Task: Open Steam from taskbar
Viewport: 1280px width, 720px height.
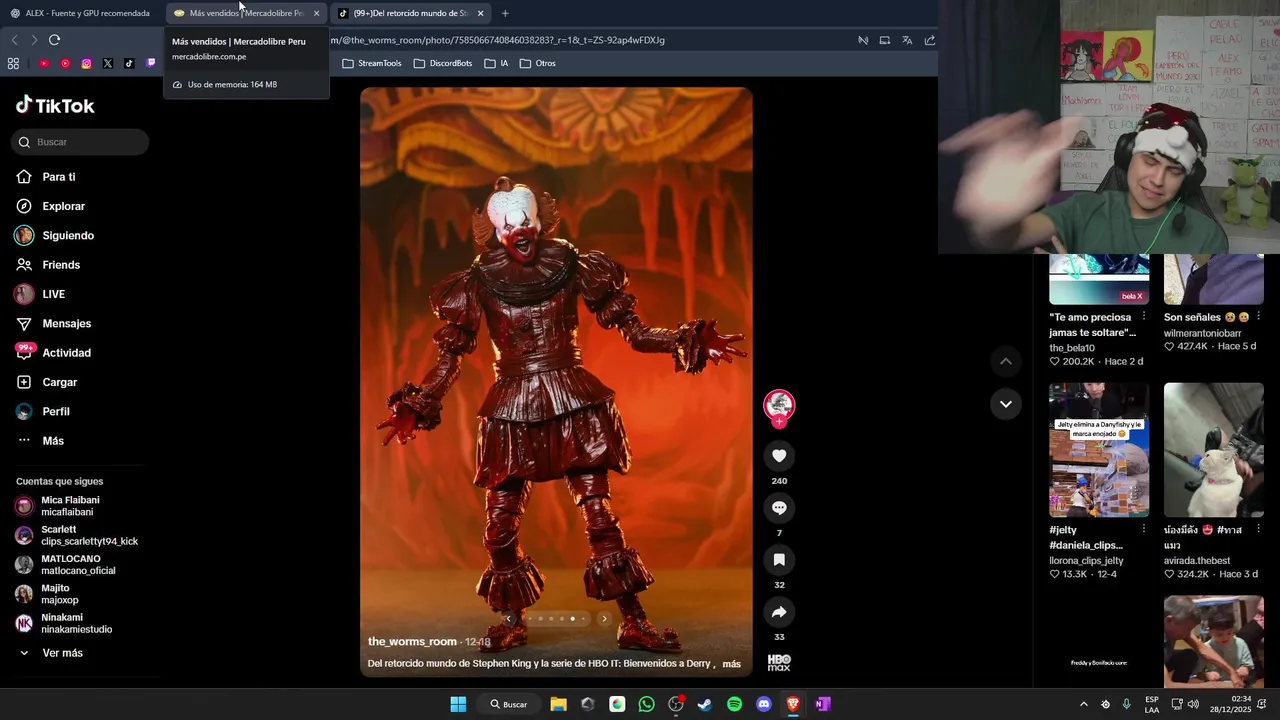Action: 705,704
